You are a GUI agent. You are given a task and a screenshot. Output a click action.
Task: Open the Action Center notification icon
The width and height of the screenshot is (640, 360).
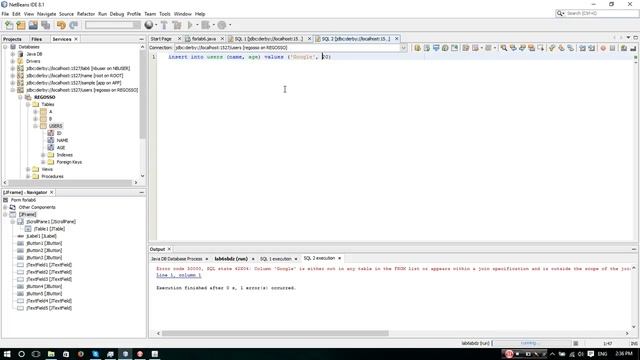tap(591, 354)
